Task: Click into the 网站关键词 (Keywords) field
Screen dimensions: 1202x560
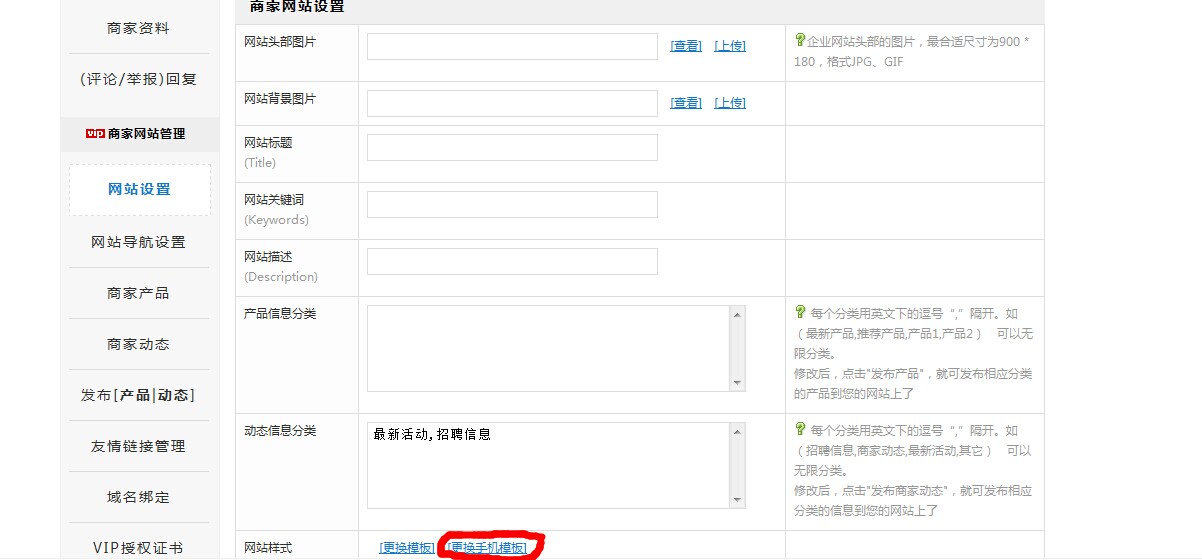Action: 512,204
